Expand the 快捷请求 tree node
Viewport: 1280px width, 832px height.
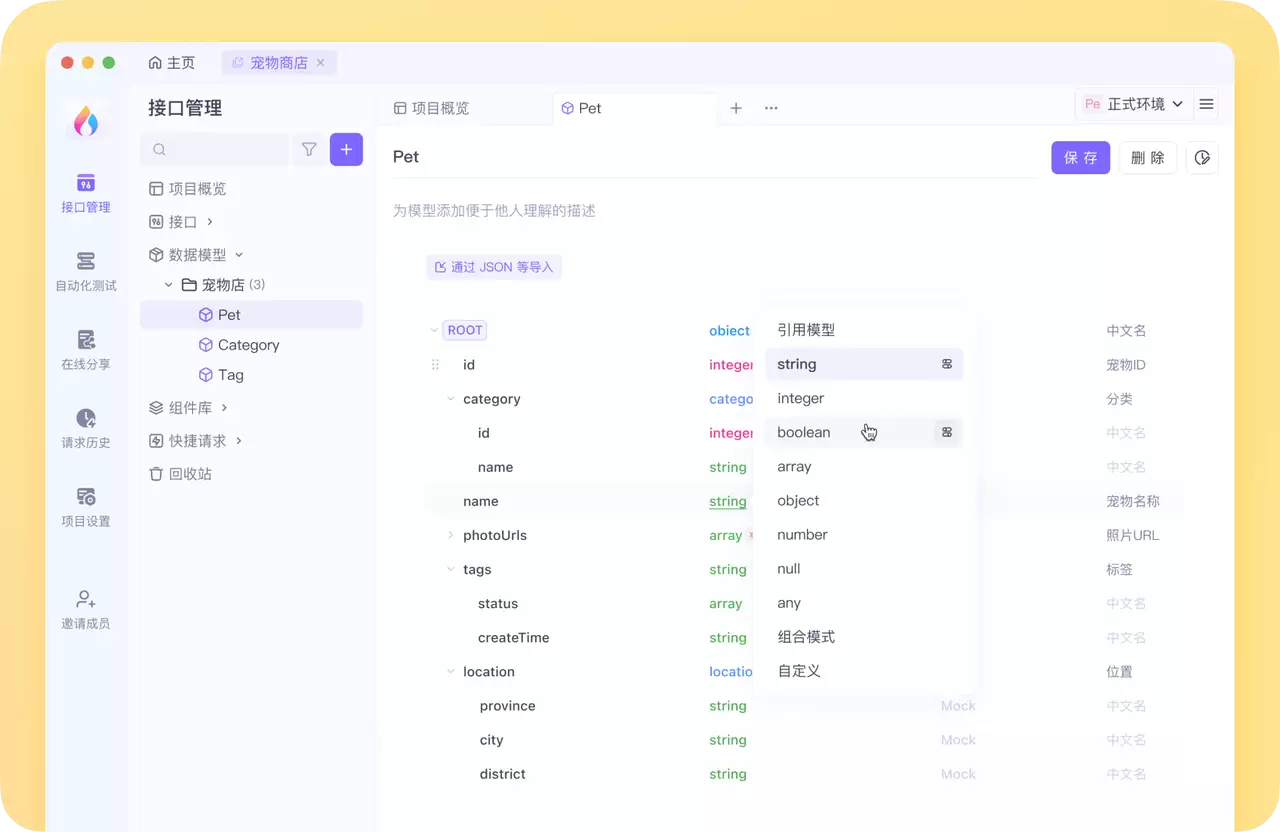point(239,441)
